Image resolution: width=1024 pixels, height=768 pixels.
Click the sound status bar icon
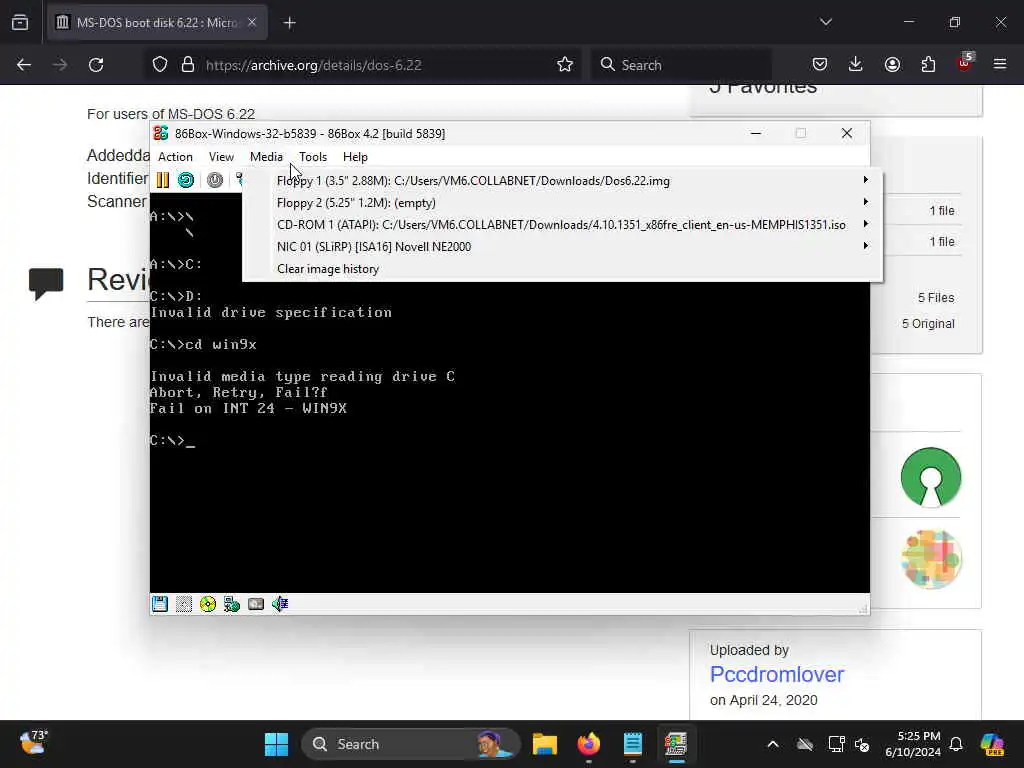coord(280,604)
